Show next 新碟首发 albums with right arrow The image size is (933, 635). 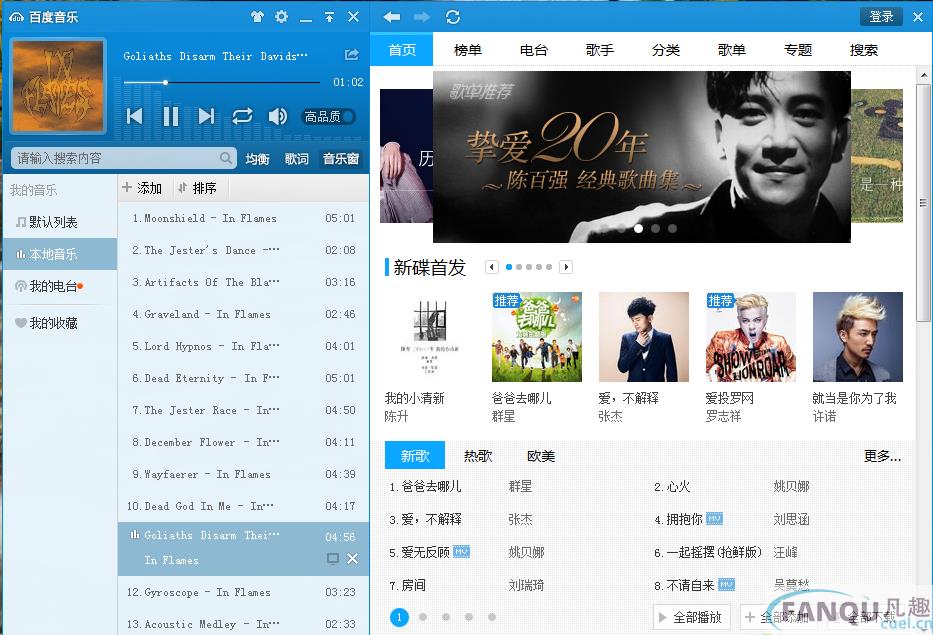pyautogui.click(x=566, y=267)
